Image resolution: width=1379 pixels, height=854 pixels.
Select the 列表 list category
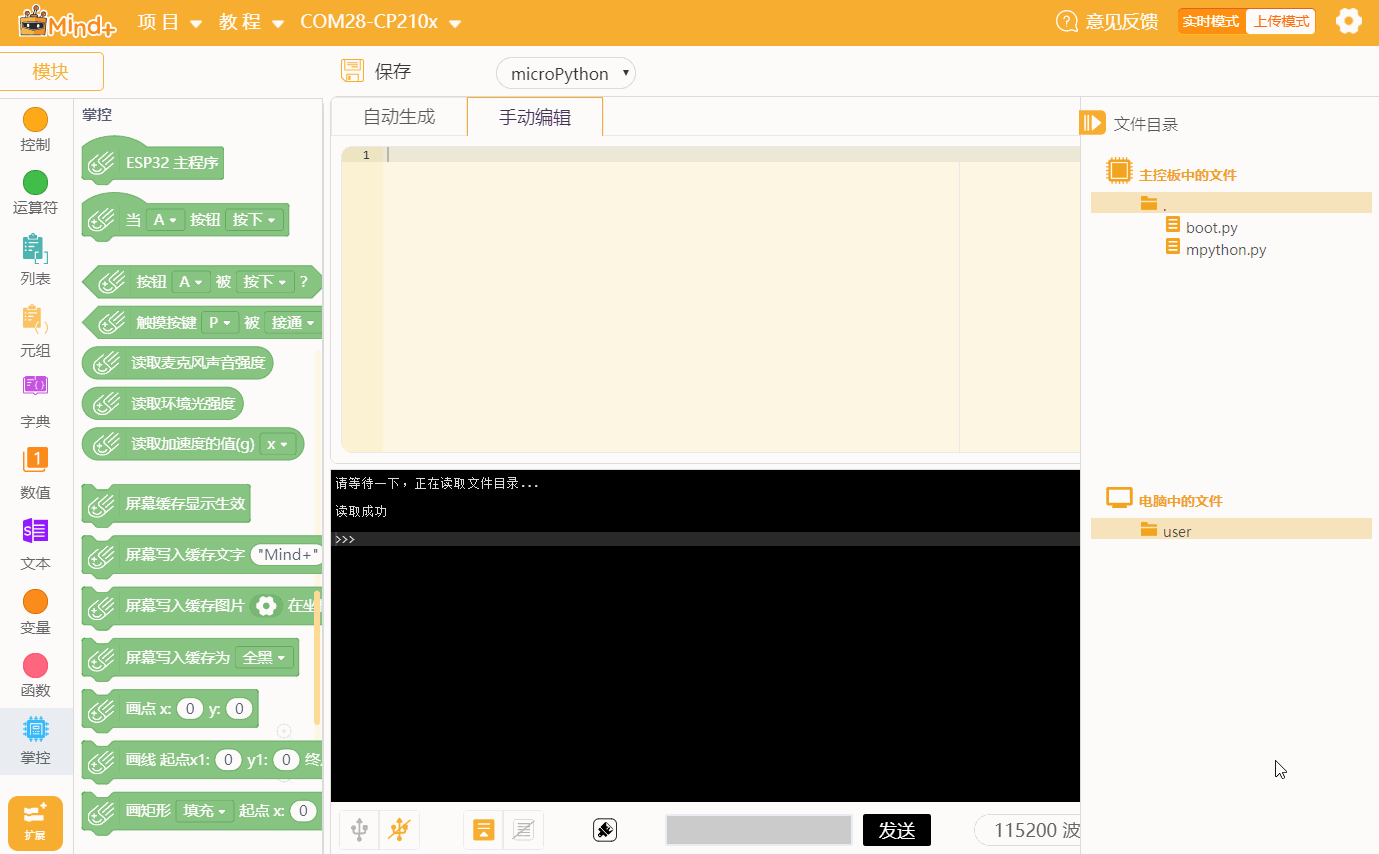coord(35,260)
